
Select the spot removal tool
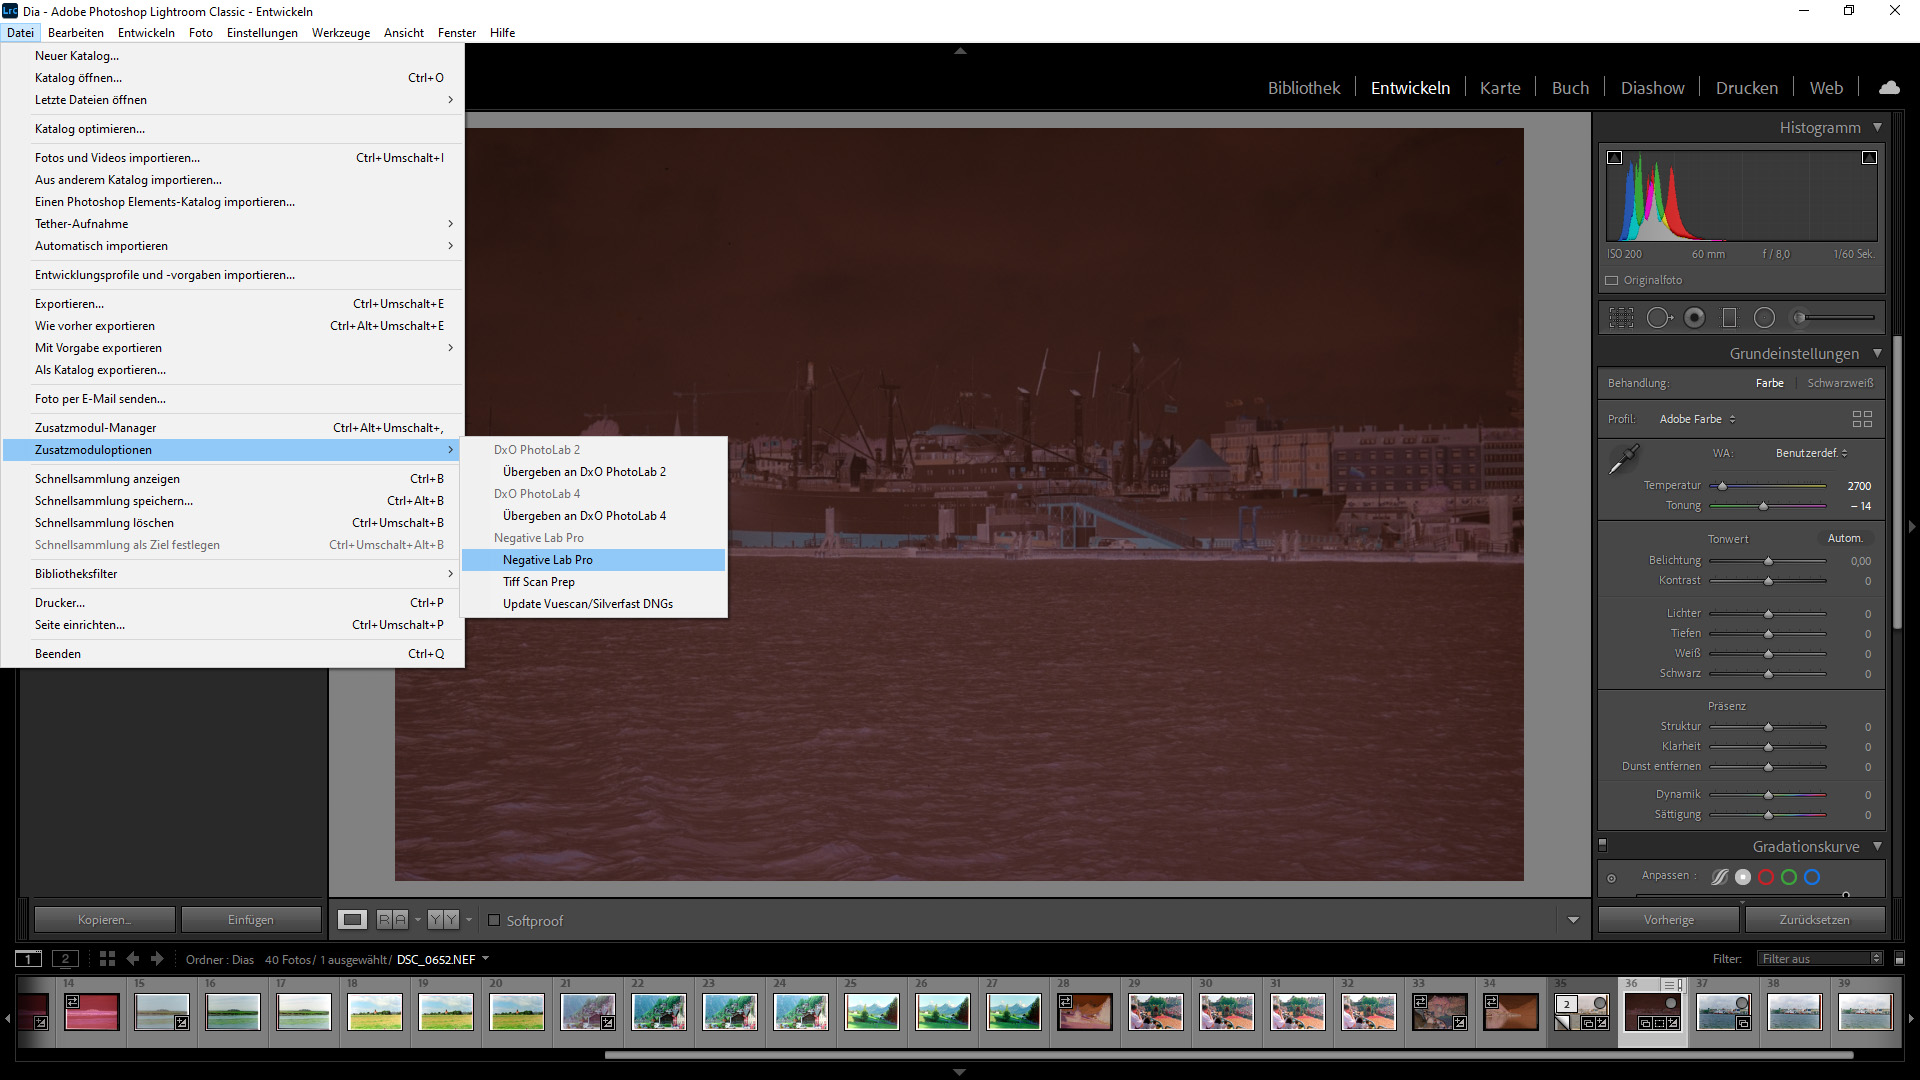click(1659, 318)
